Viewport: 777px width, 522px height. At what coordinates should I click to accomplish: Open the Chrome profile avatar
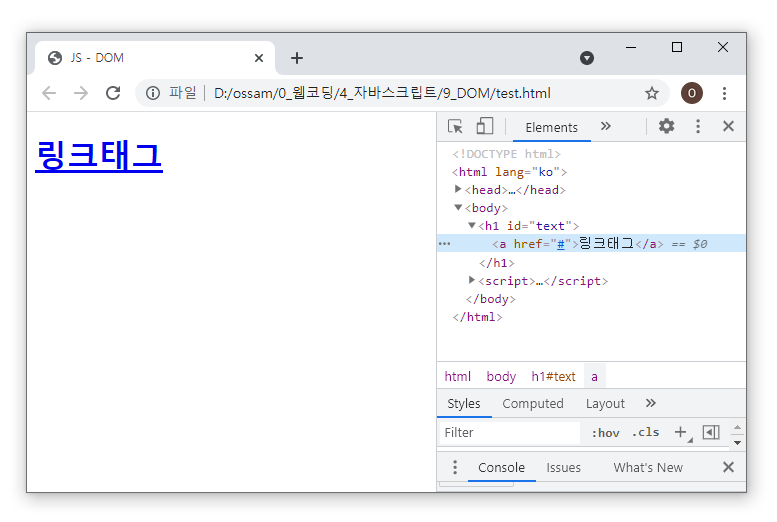[691, 93]
